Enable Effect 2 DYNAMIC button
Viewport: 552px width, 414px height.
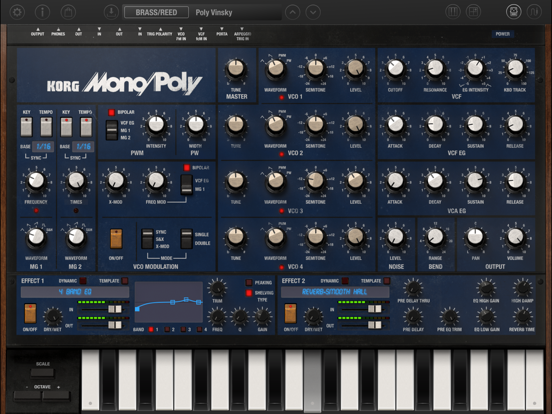pos(345,281)
